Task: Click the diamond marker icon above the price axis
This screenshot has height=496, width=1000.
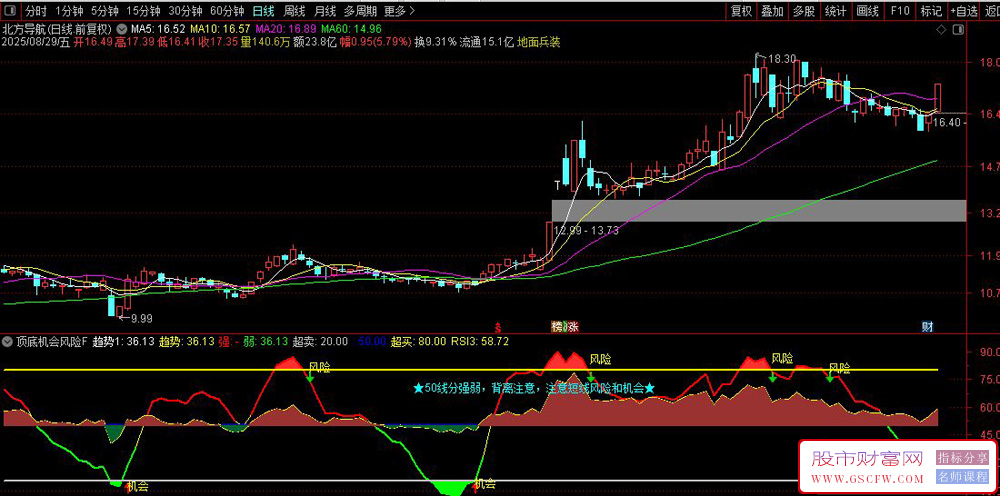Action: tap(941, 30)
